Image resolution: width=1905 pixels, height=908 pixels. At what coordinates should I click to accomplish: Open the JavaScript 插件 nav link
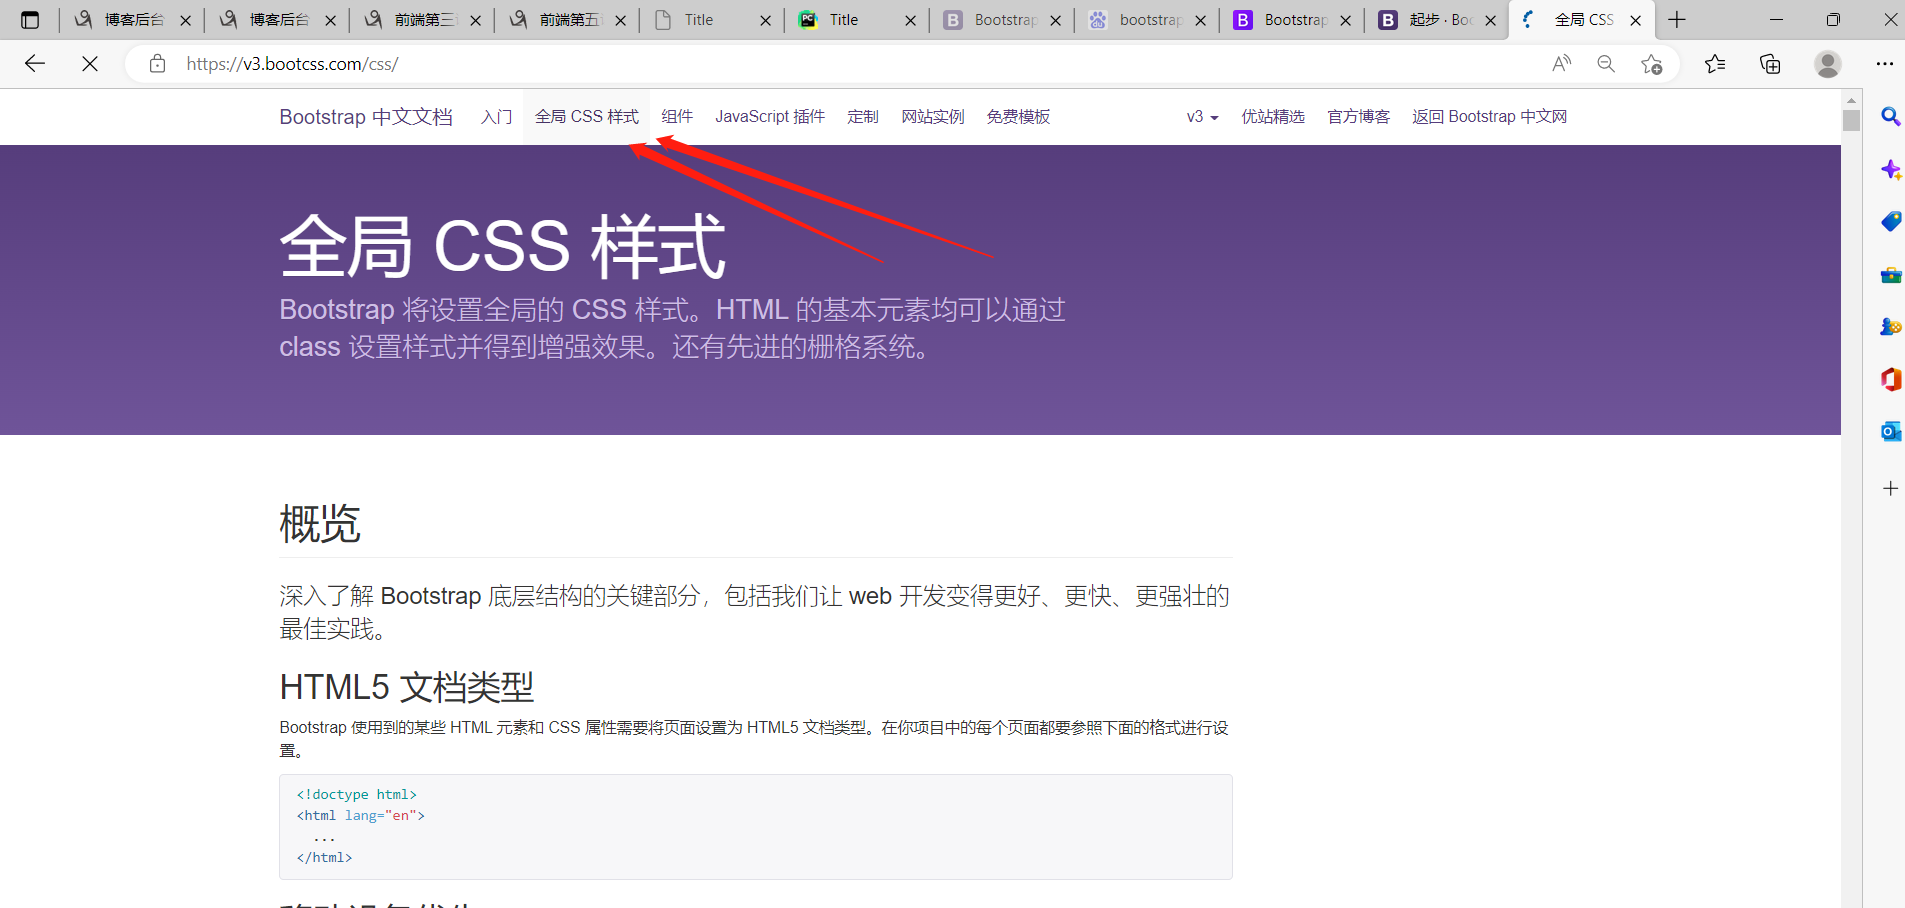(770, 117)
